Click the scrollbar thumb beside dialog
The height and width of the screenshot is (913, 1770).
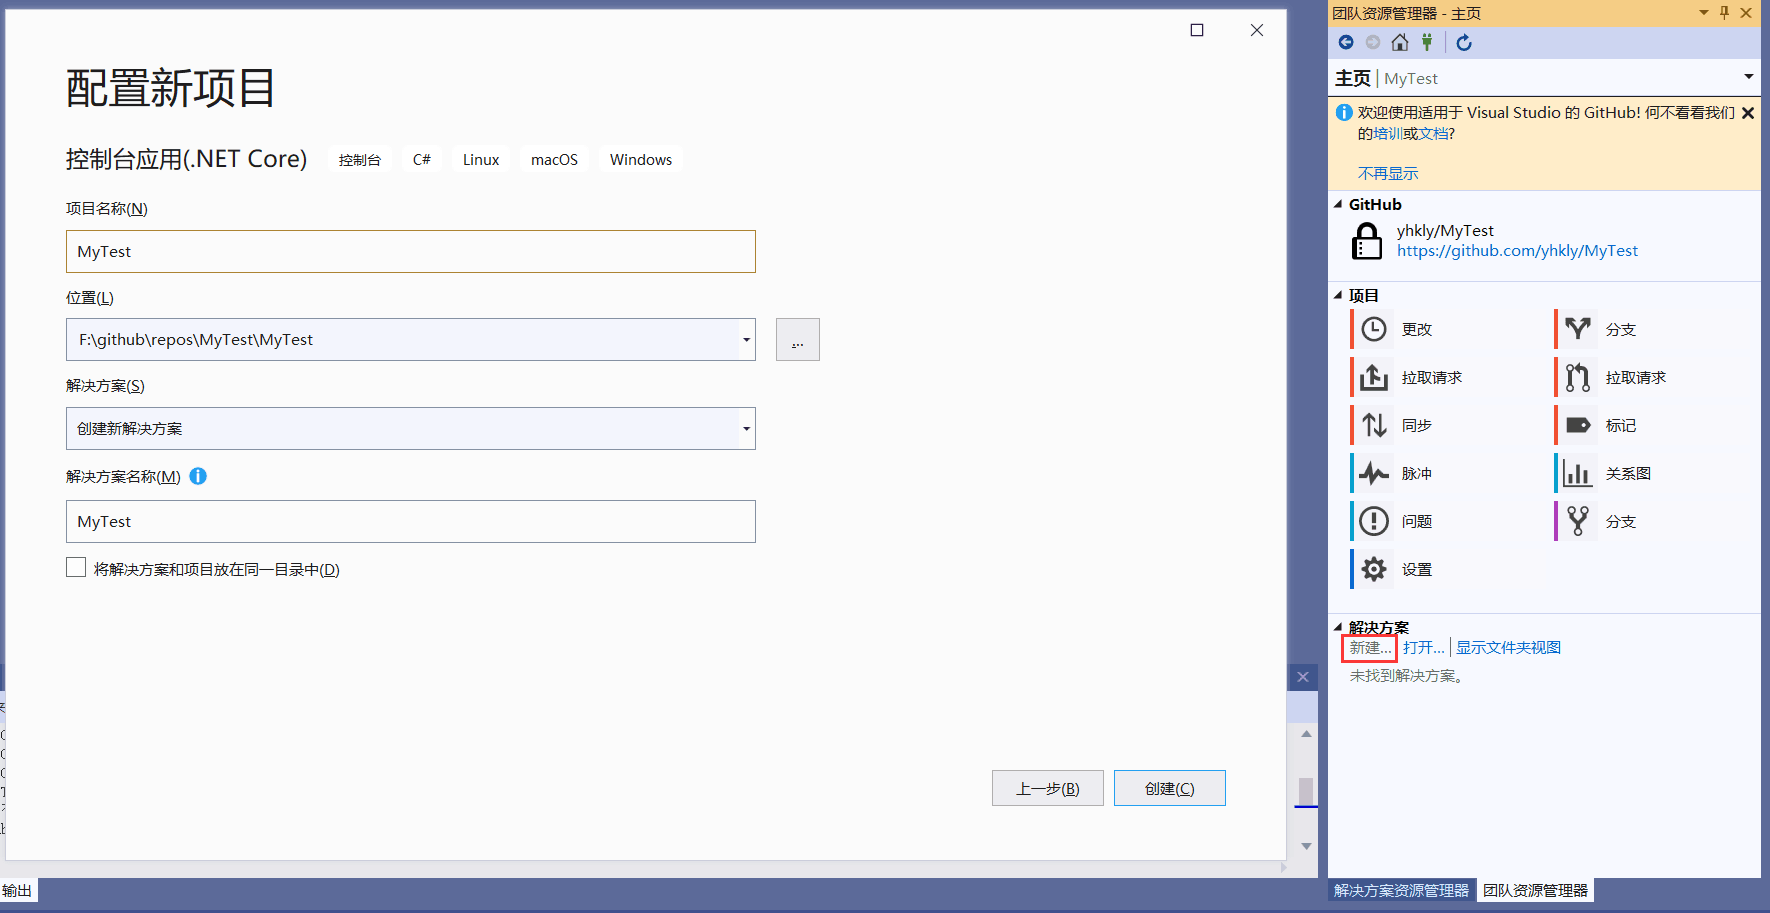click(x=1306, y=791)
